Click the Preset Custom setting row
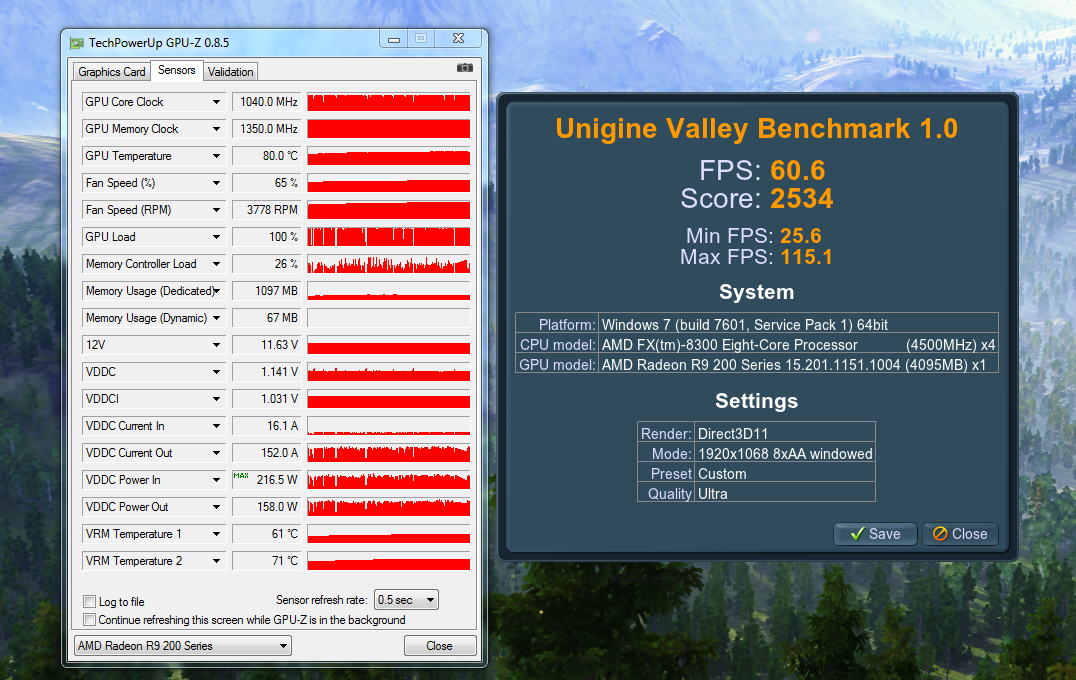This screenshot has width=1076, height=680. click(756, 473)
